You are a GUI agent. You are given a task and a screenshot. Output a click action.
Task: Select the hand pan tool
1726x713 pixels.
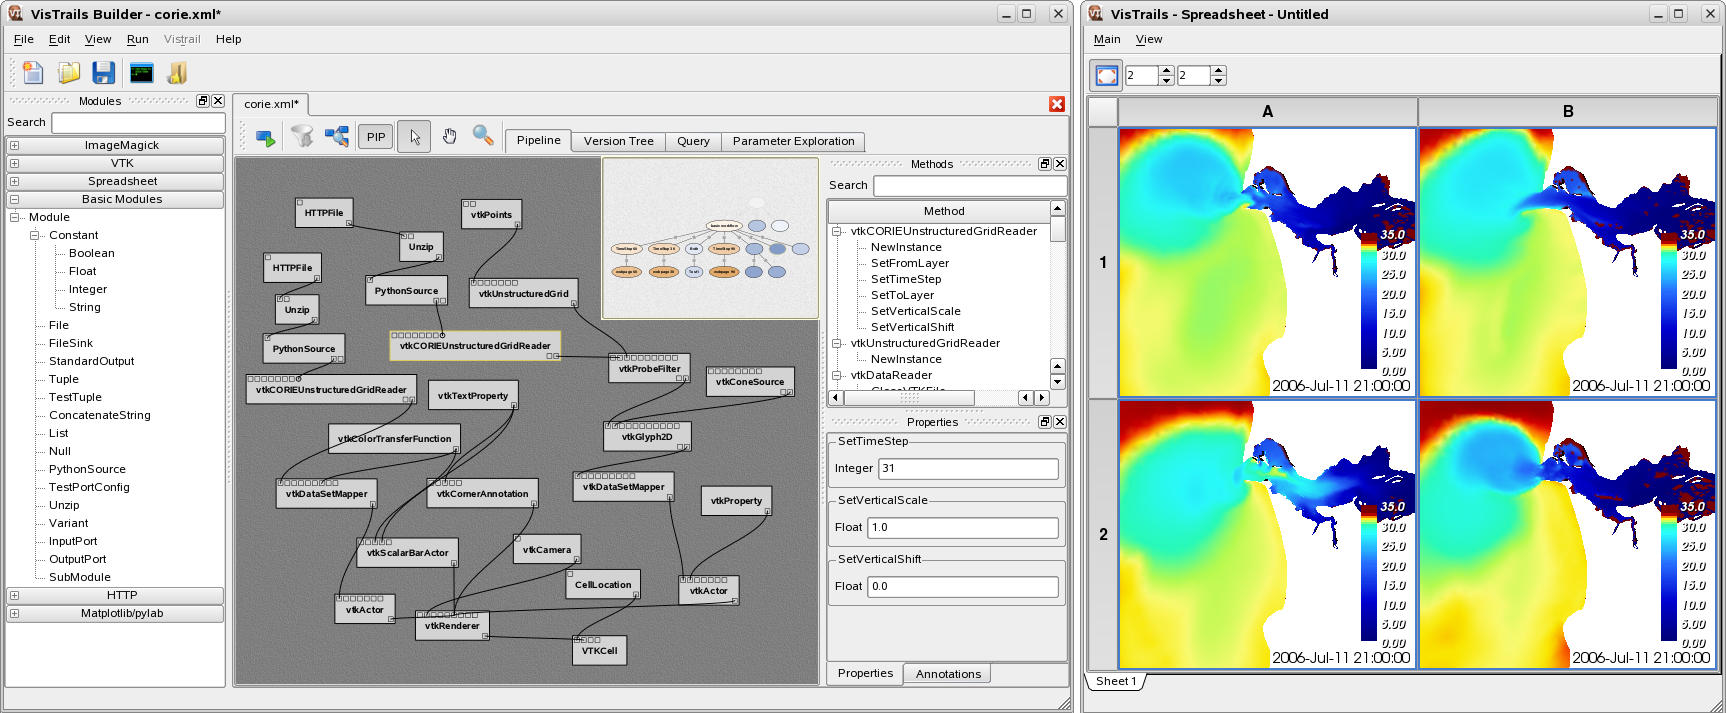[450, 136]
